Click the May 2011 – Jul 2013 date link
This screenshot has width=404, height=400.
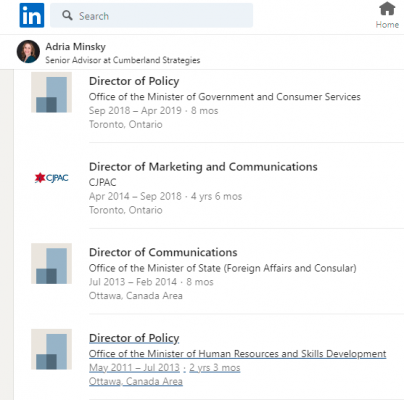[134, 368]
